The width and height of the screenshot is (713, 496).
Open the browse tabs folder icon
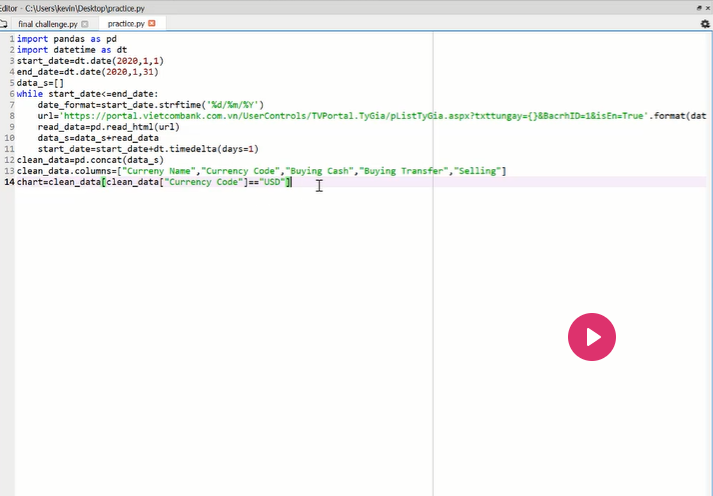click(3, 24)
